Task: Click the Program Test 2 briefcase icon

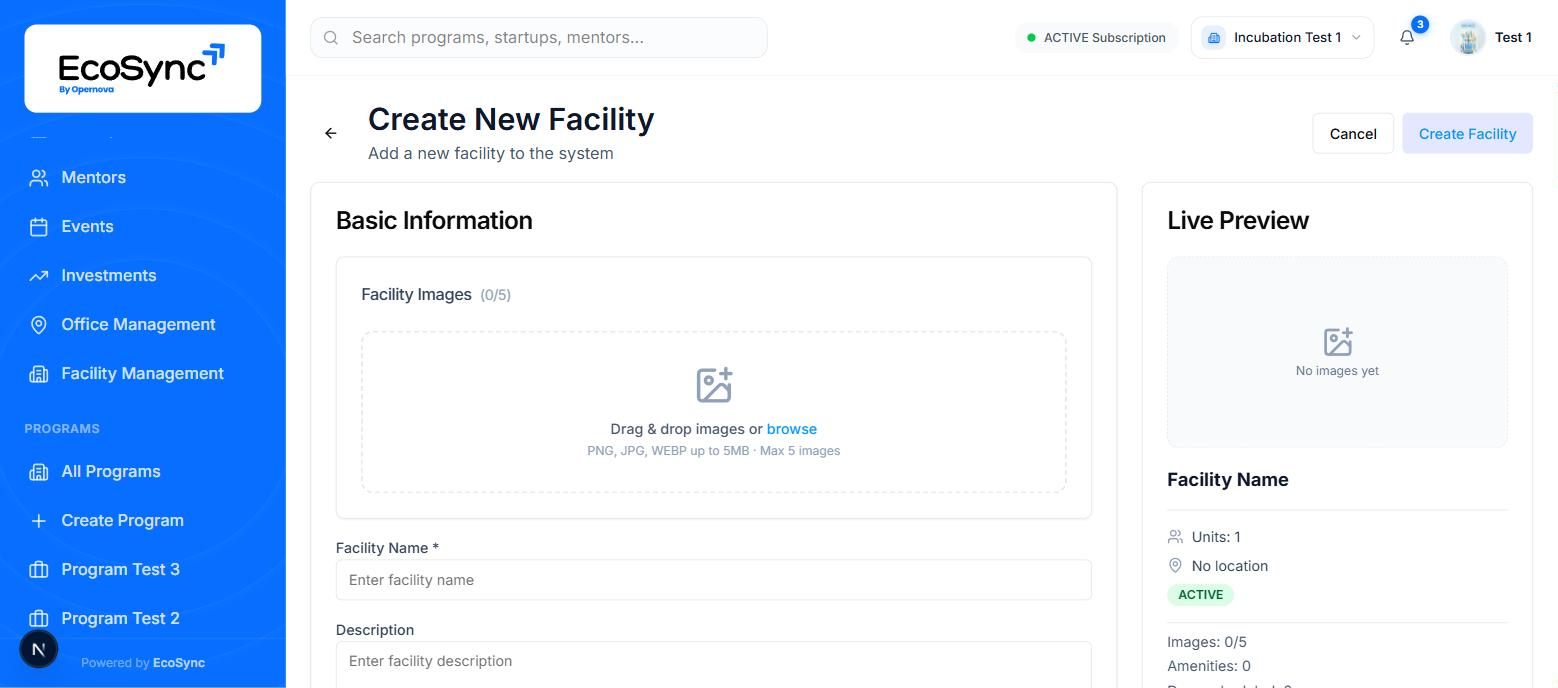Action: (39, 619)
